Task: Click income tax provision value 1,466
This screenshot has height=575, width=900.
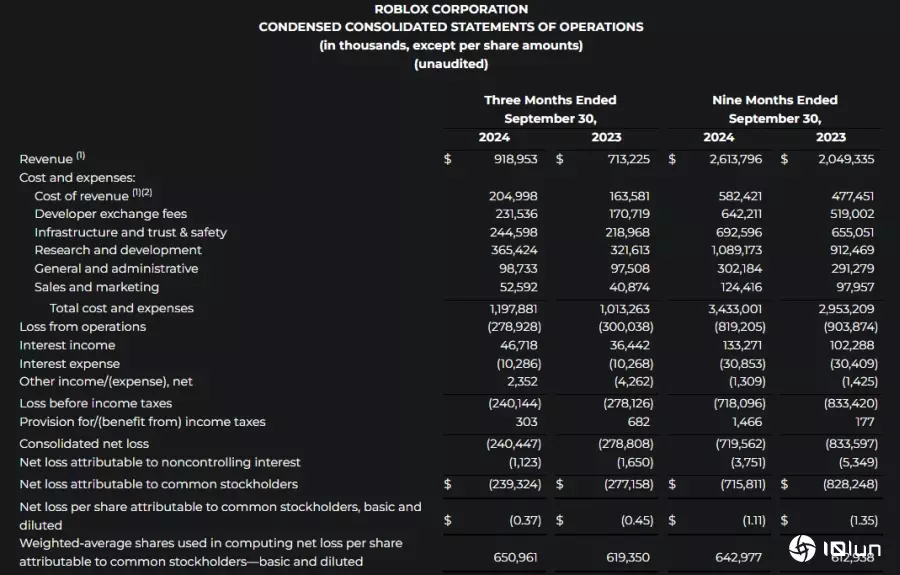Action: click(x=747, y=422)
